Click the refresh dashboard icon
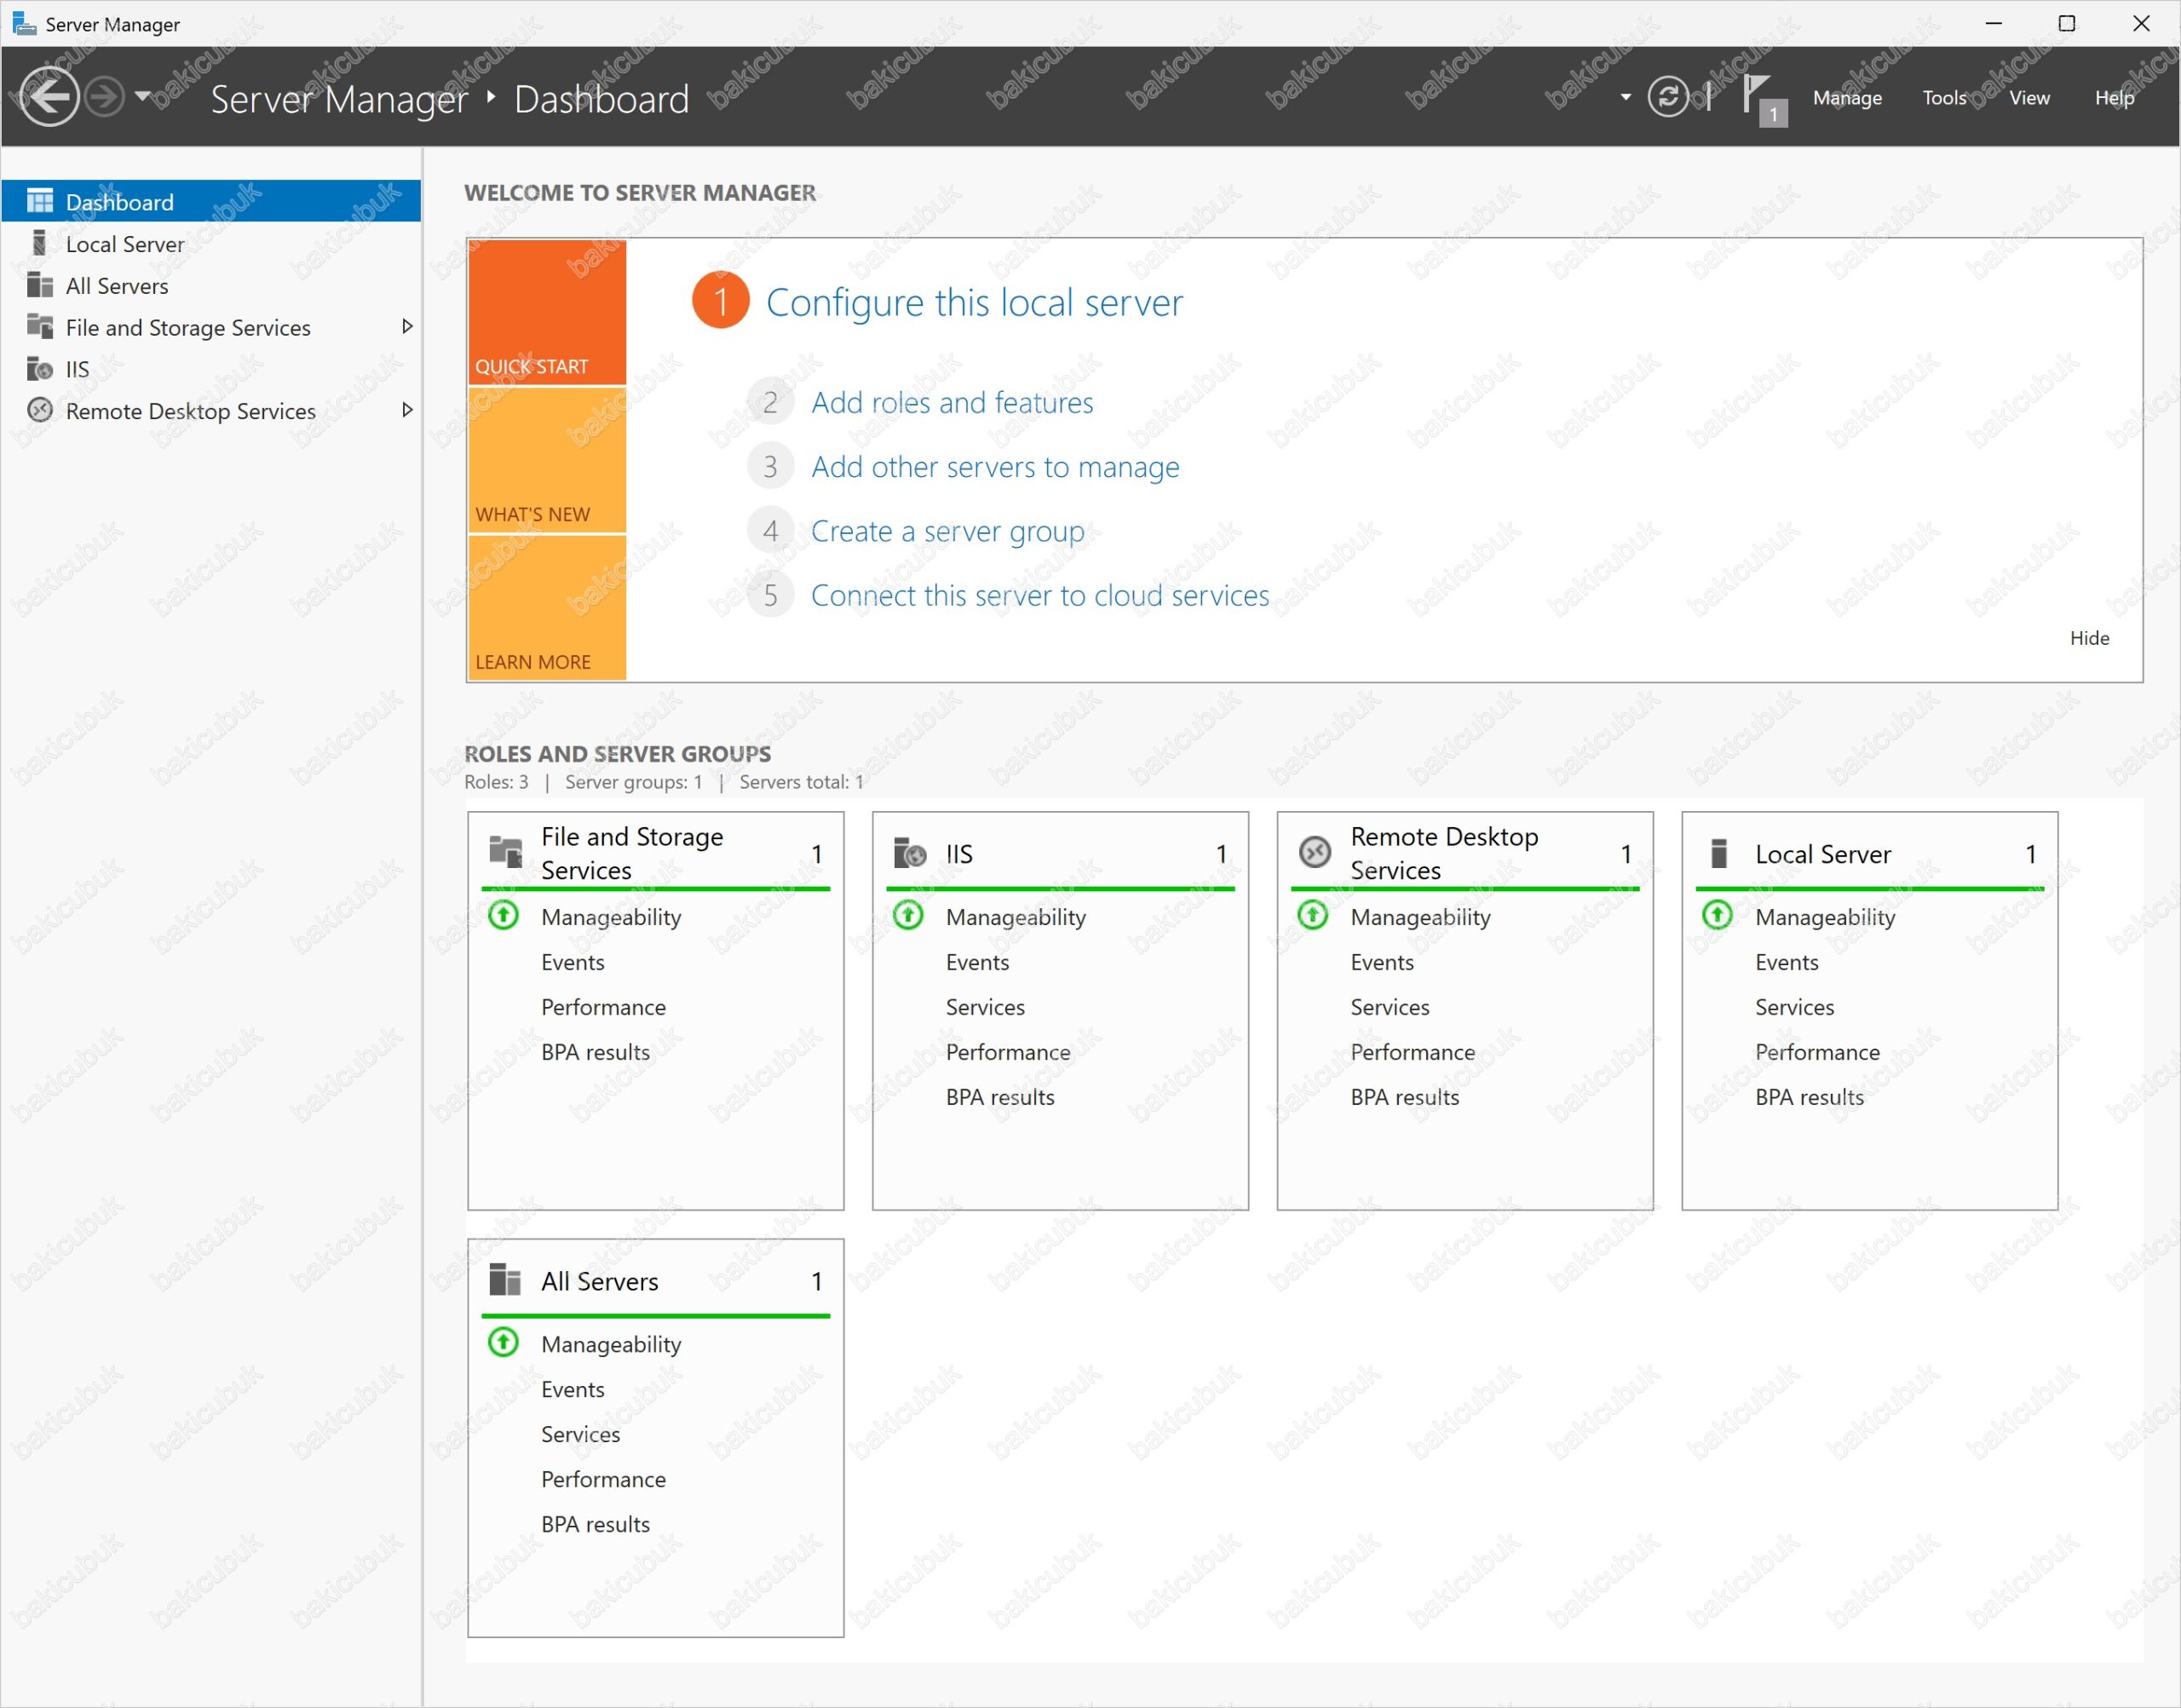The image size is (2181, 1708). click(1667, 97)
